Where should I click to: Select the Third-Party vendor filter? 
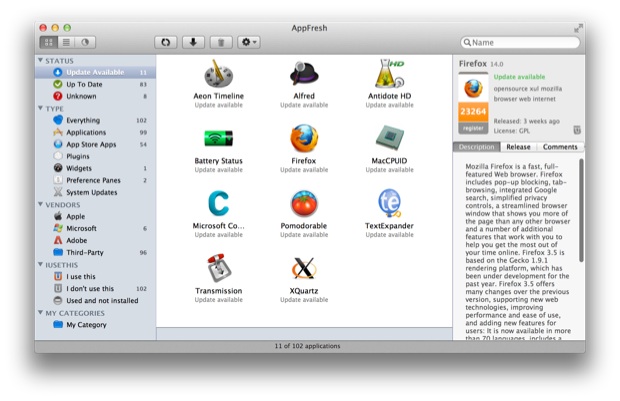pyautogui.click(x=95, y=252)
